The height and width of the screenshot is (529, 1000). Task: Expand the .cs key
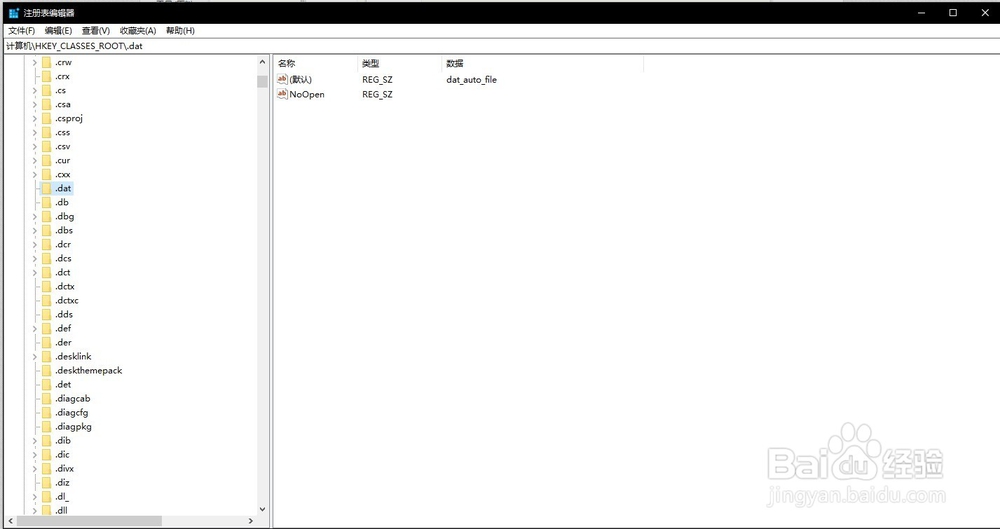coord(34,91)
